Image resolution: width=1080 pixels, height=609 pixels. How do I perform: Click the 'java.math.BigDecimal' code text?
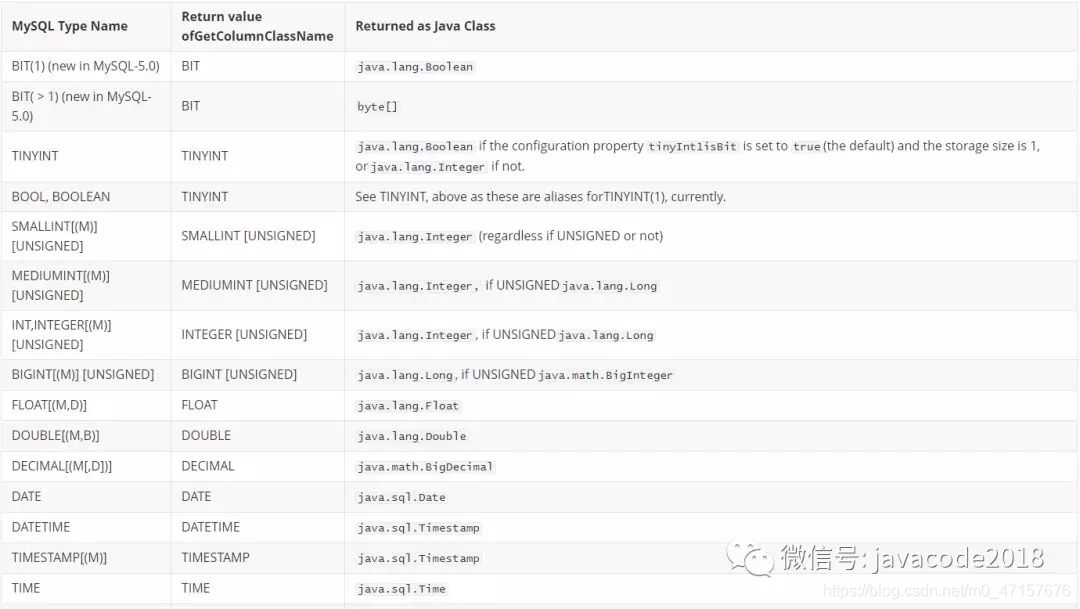(x=425, y=467)
